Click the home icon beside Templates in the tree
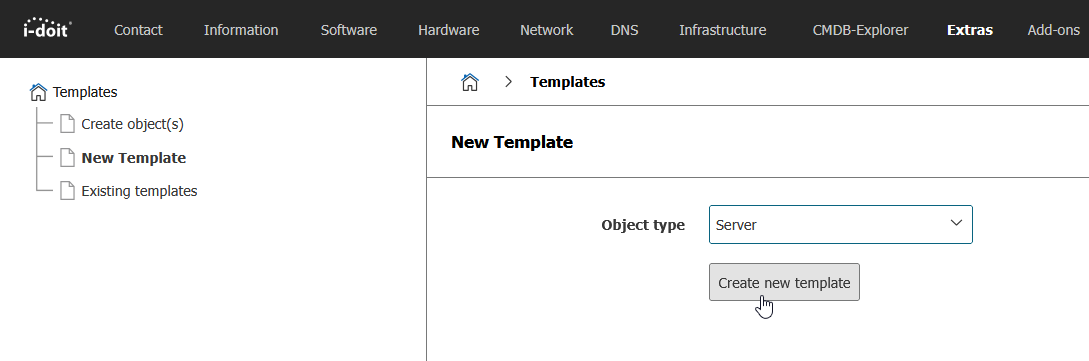 (39, 92)
